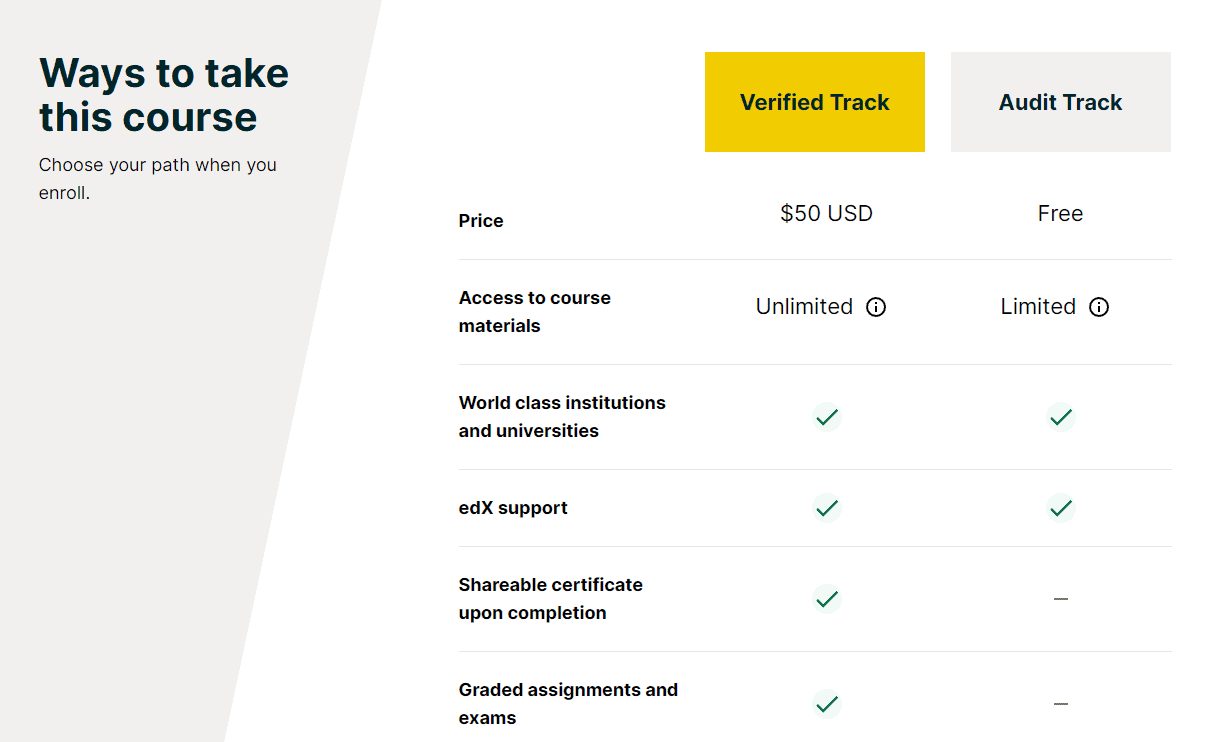This screenshot has height=742, width=1231.
Task: Click the Access to course materials label
Action: pyautogui.click(x=535, y=312)
